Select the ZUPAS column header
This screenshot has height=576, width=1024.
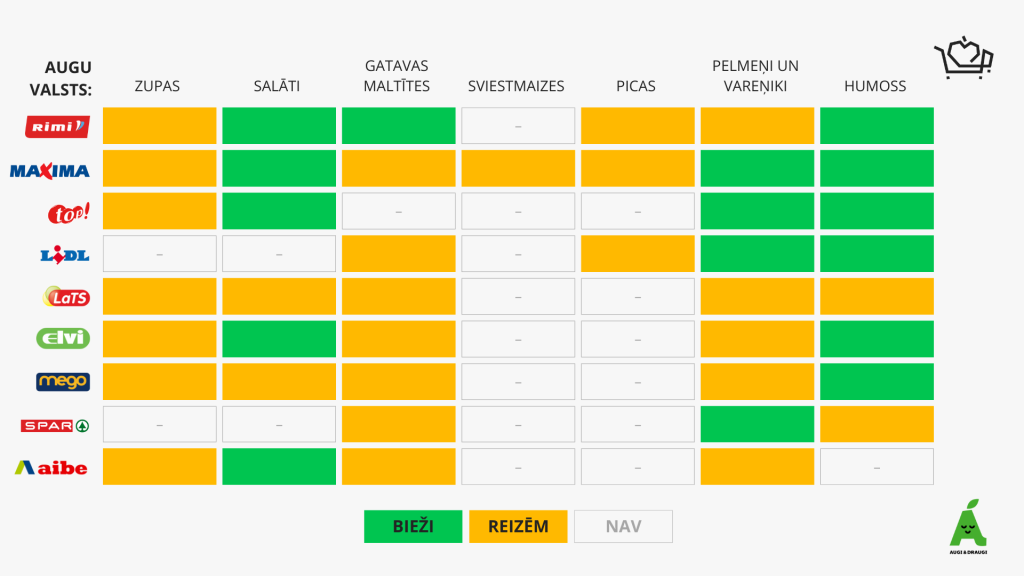pyautogui.click(x=157, y=86)
